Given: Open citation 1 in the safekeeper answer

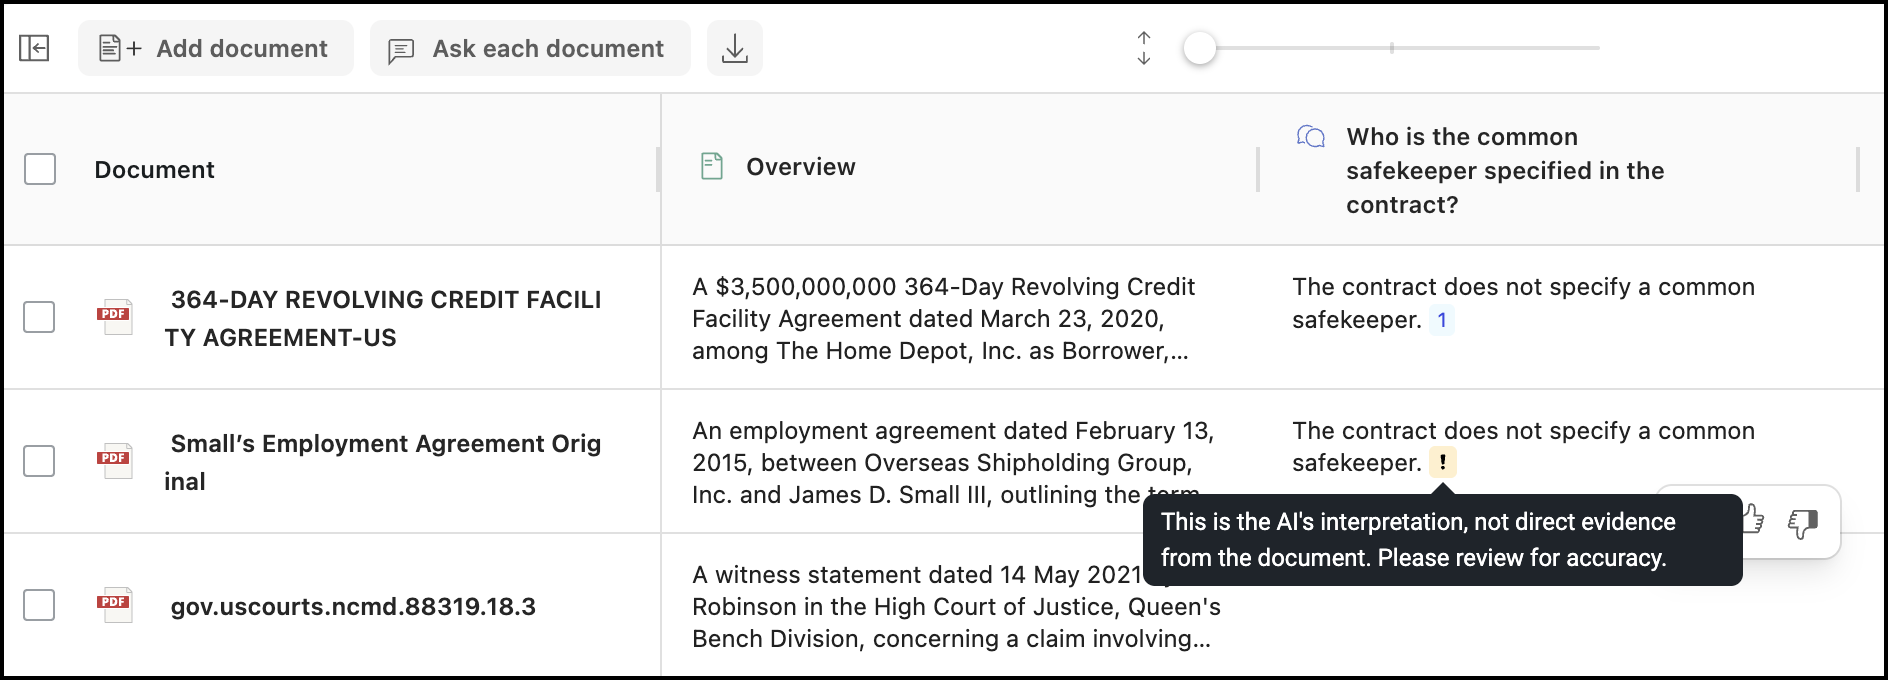Looking at the screenshot, I should 1441,320.
